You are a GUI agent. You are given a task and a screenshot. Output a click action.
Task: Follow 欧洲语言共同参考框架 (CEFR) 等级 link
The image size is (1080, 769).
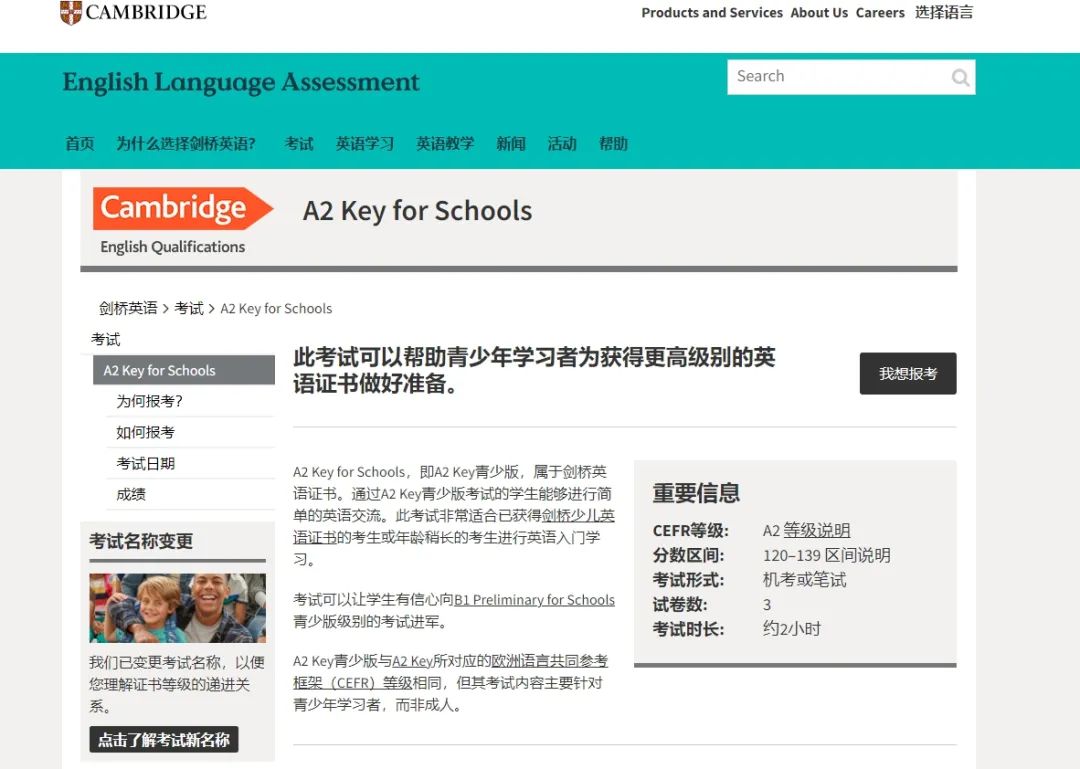(x=451, y=672)
